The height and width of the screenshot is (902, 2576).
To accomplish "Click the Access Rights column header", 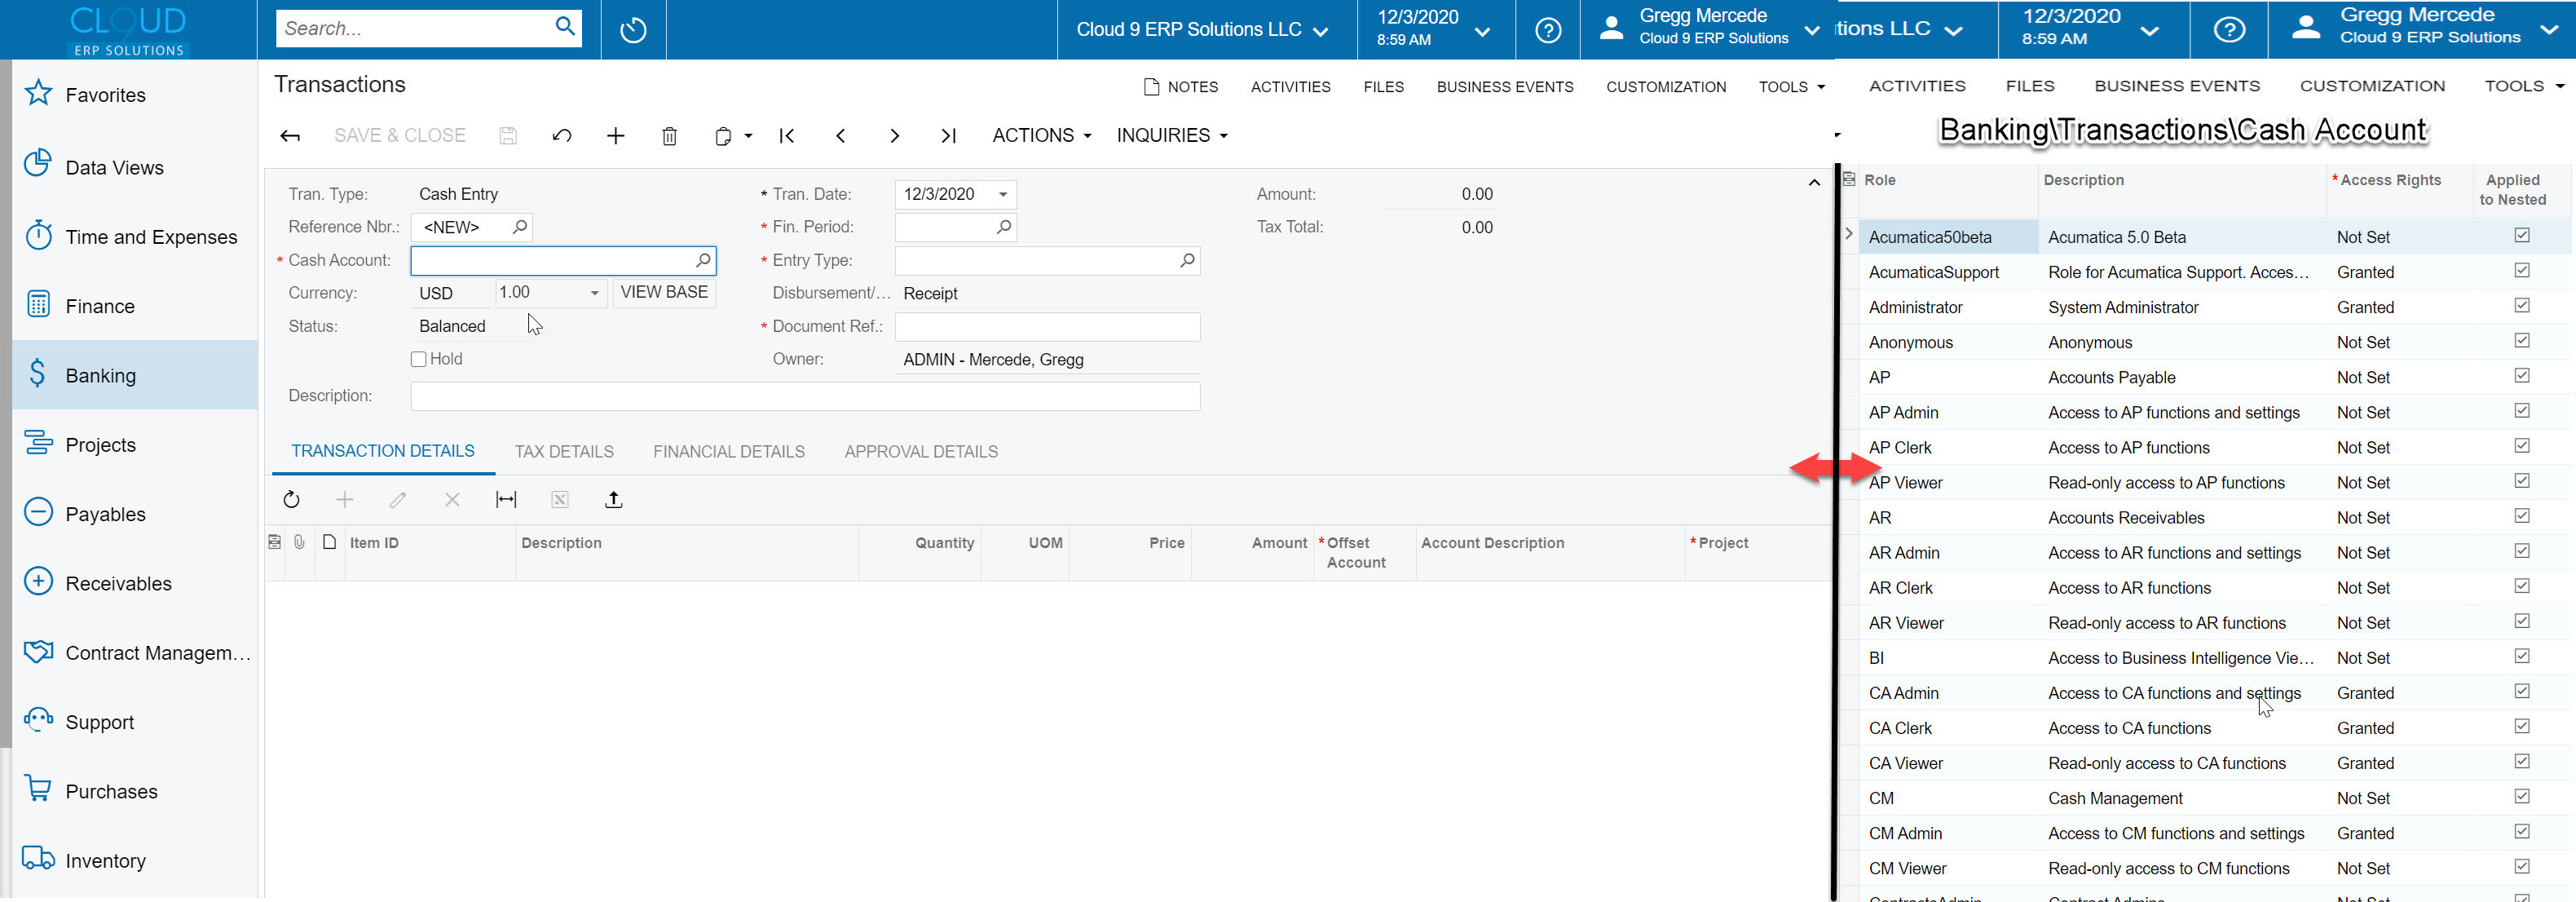I will [2389, 180].
